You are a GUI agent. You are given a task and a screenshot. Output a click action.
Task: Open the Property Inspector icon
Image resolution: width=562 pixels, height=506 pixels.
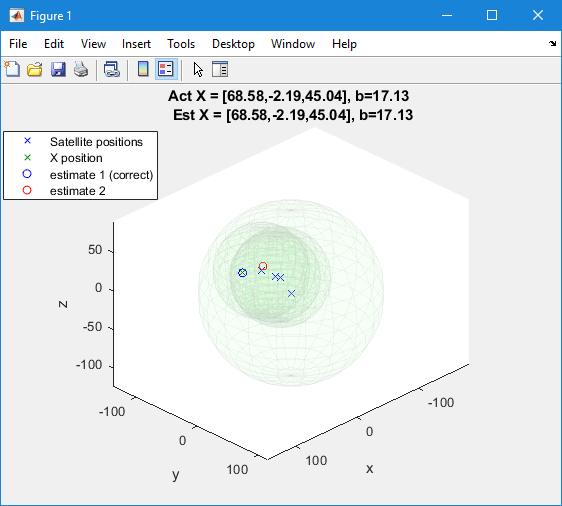point(220,69)
